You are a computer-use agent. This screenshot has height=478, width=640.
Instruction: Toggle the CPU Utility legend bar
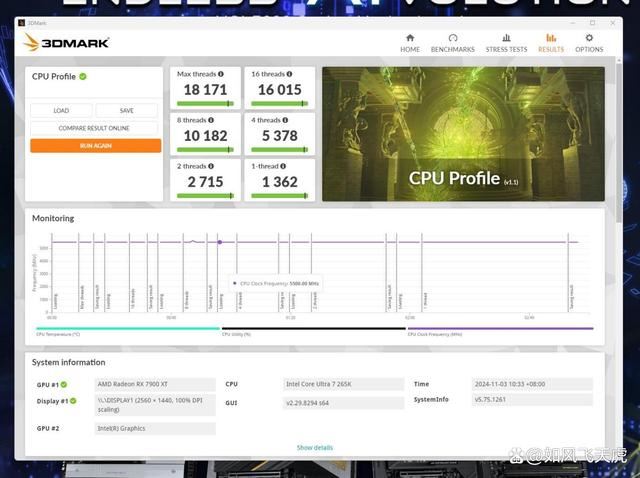click(313, 328)
